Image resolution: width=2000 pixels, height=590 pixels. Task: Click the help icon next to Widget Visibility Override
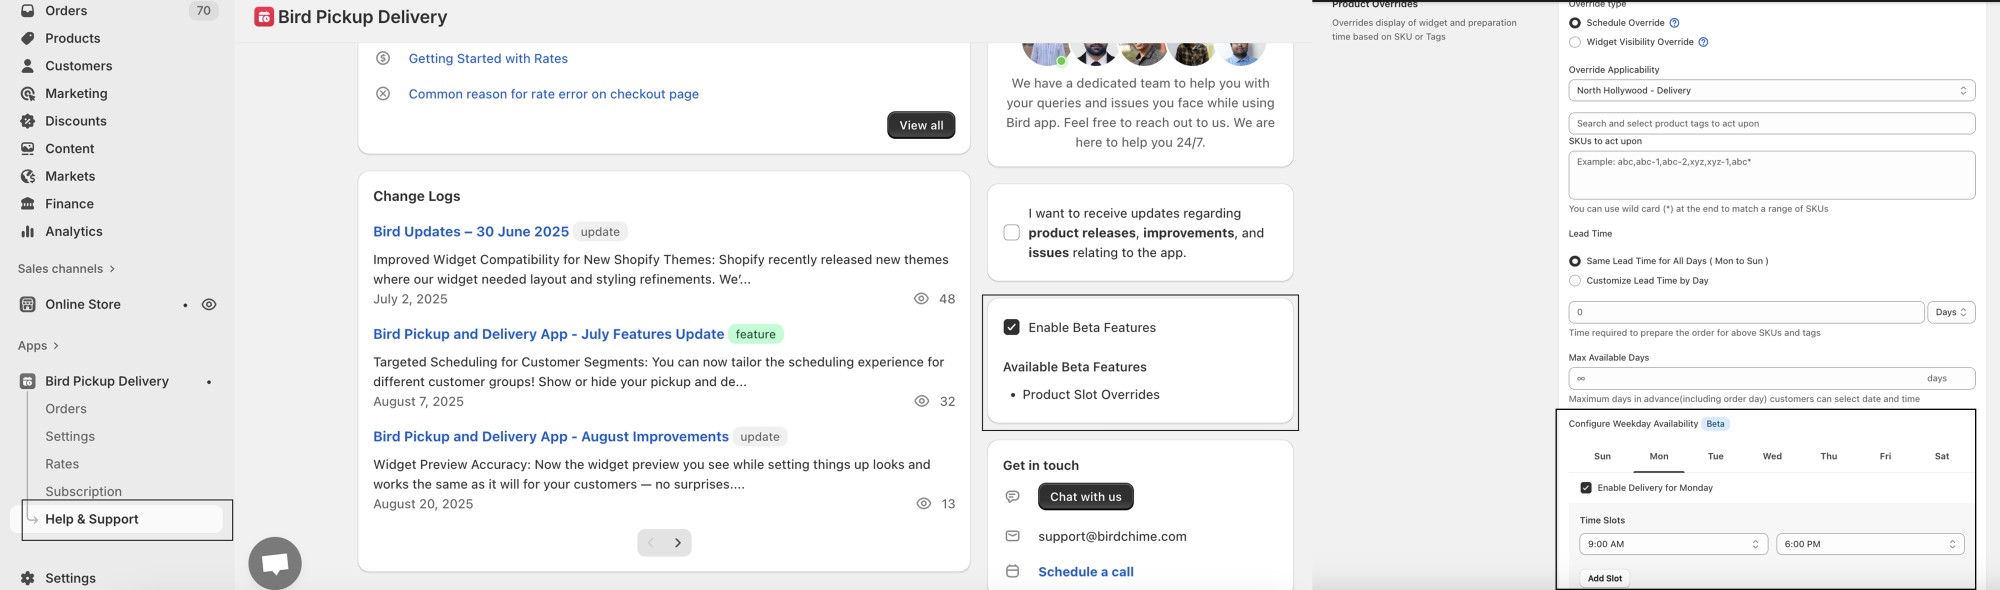pos(1704,42)
